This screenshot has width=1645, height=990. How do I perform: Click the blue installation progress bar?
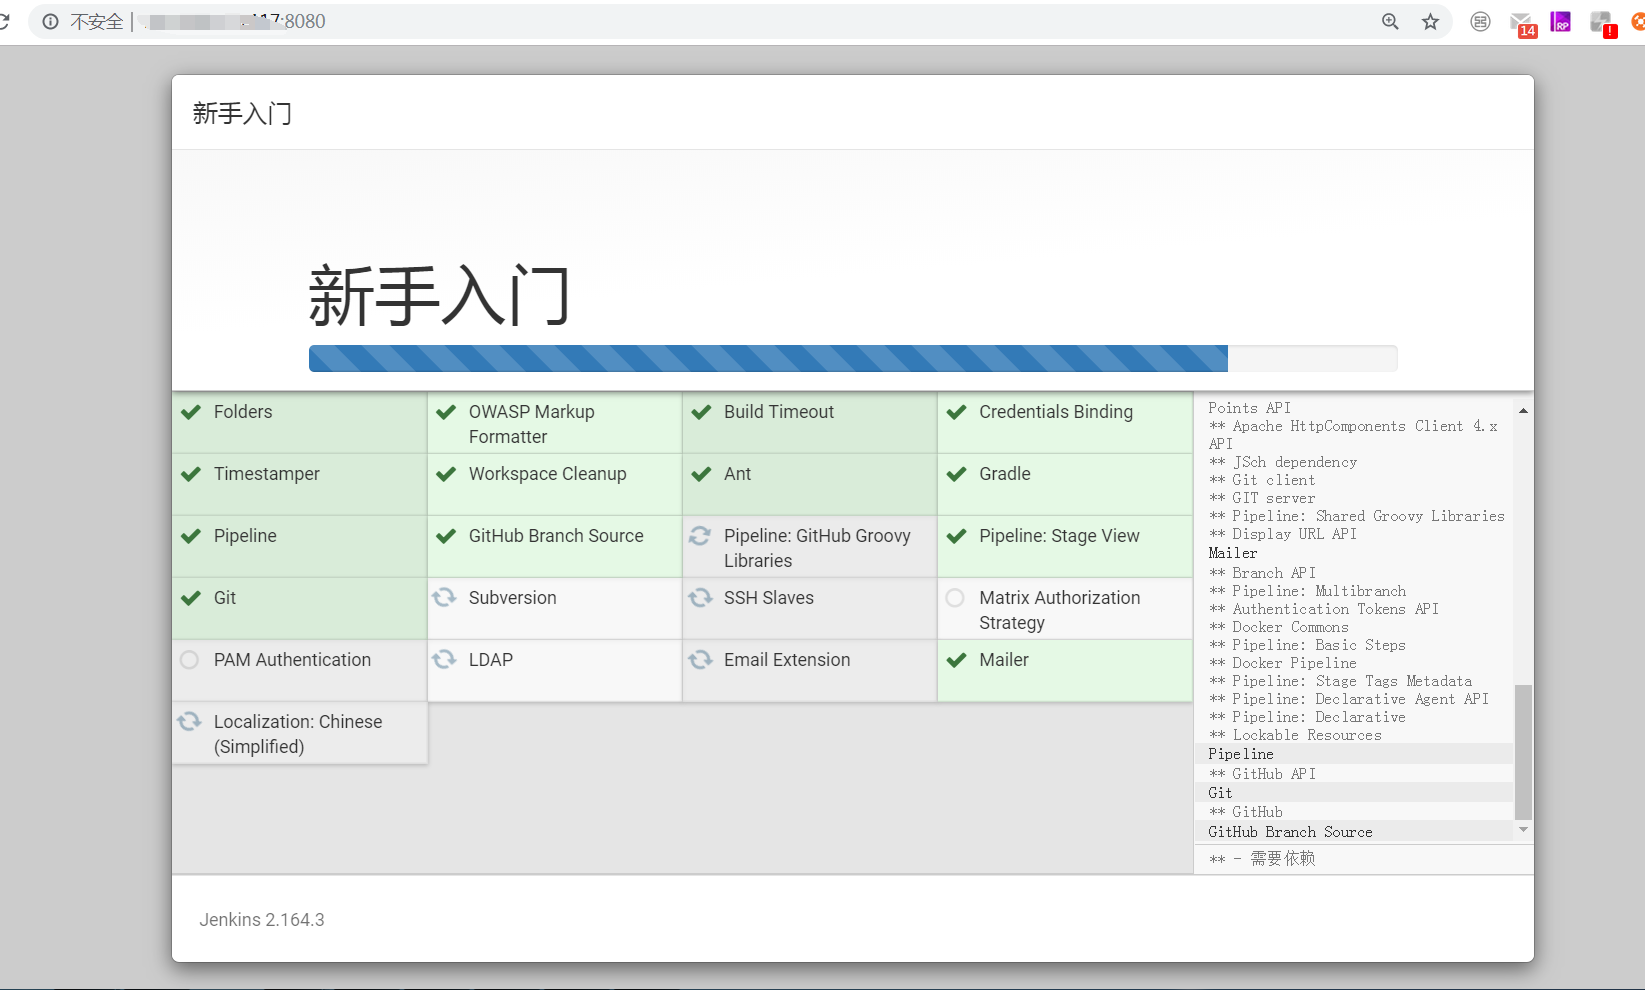pyautogui.click(x=766, y=358)
